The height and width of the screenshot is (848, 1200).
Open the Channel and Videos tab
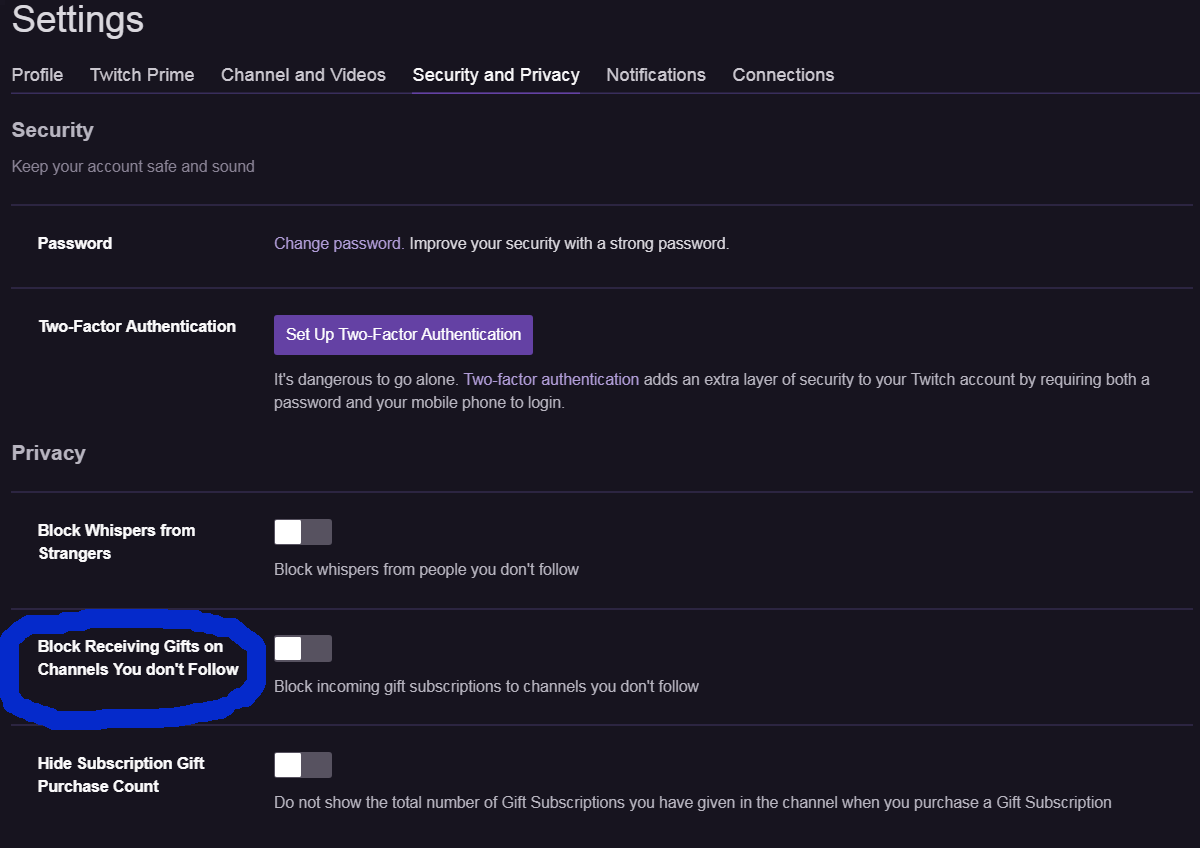point(303,75)
